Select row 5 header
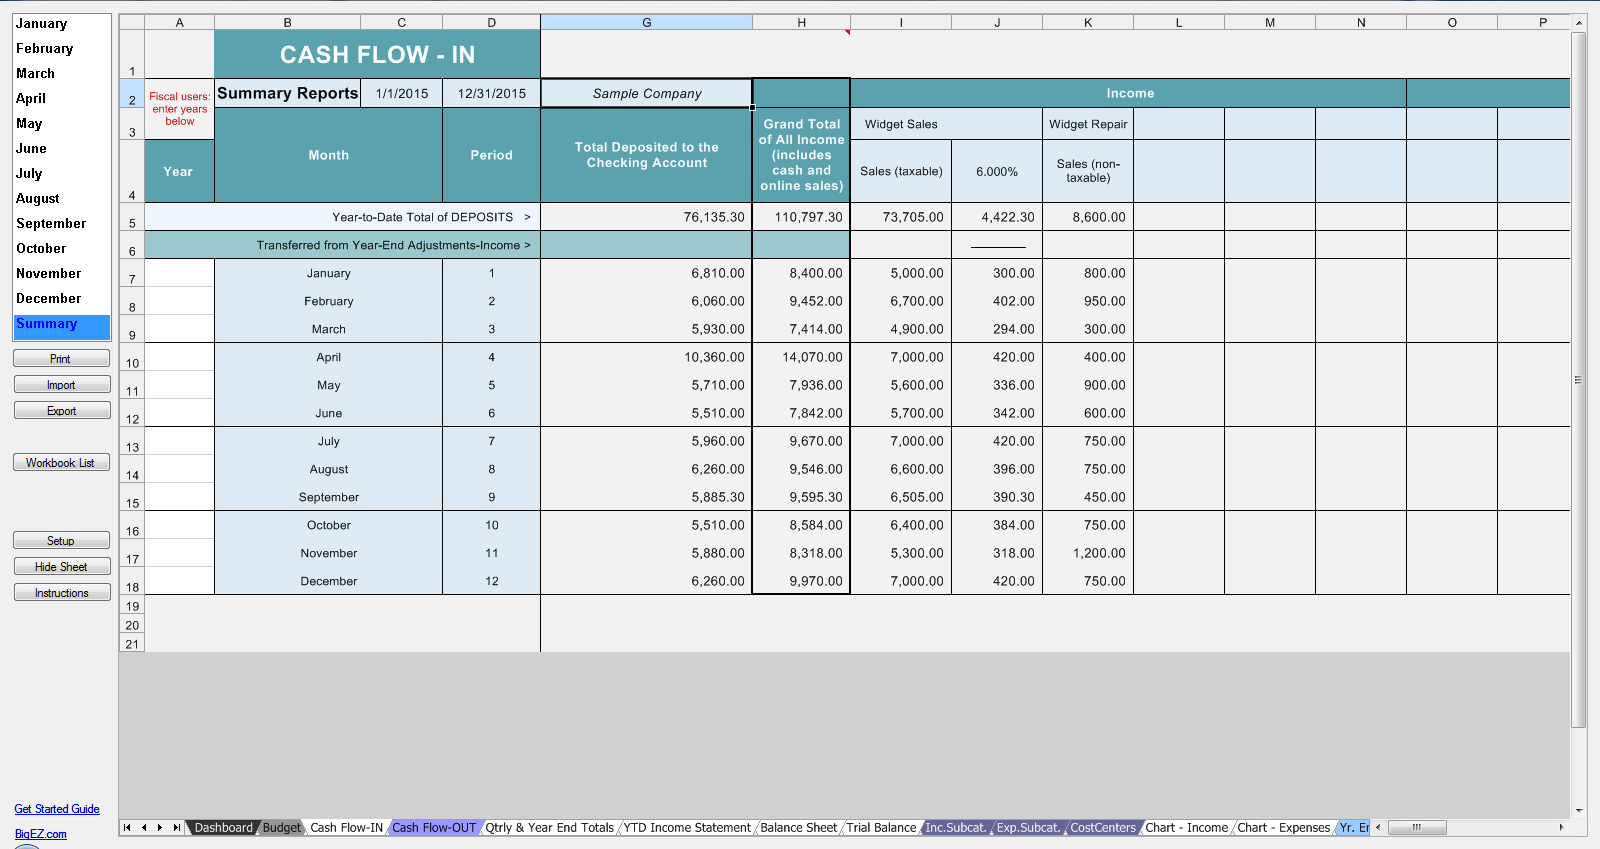This screenshot has width=1600, height=849. click(132, 217)
